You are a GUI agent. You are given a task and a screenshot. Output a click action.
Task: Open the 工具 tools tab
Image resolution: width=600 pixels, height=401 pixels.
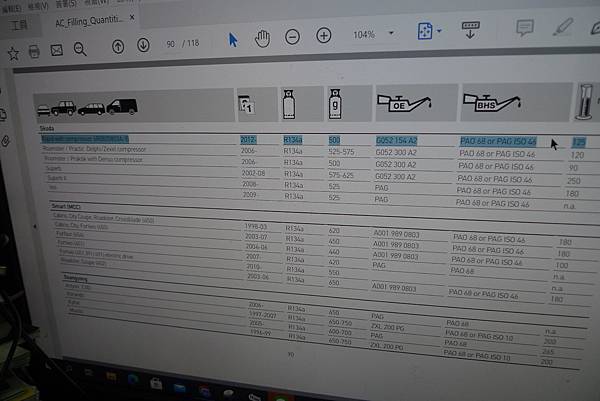18,25
